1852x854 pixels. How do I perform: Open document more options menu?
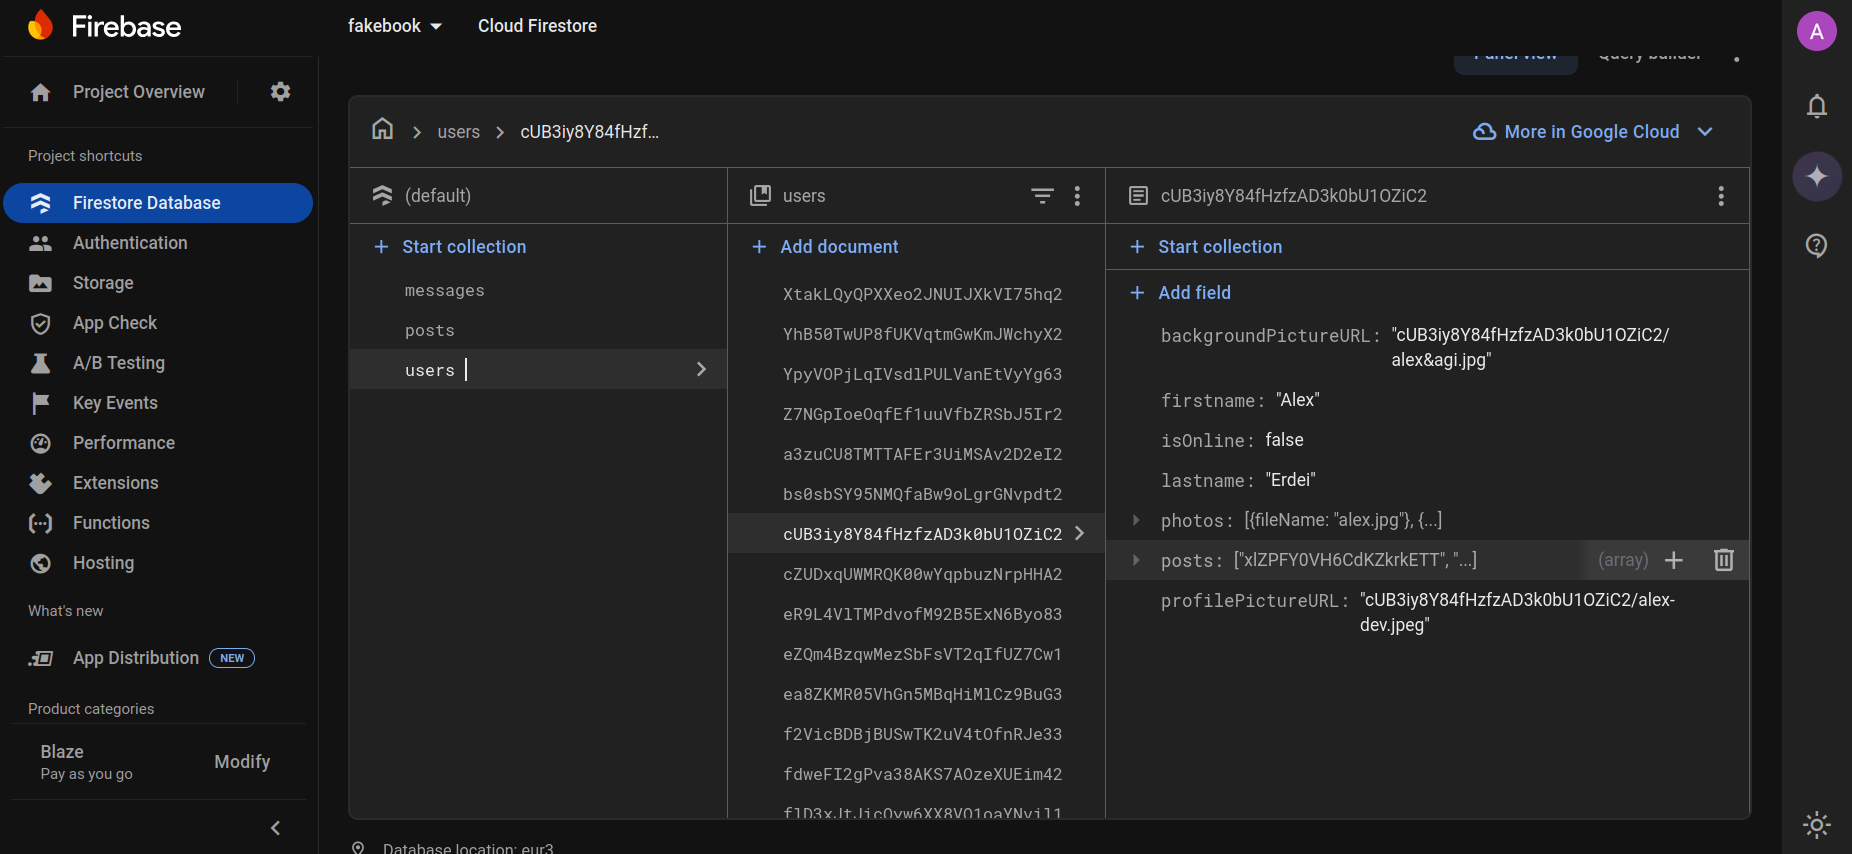(x=1721, y=196)
